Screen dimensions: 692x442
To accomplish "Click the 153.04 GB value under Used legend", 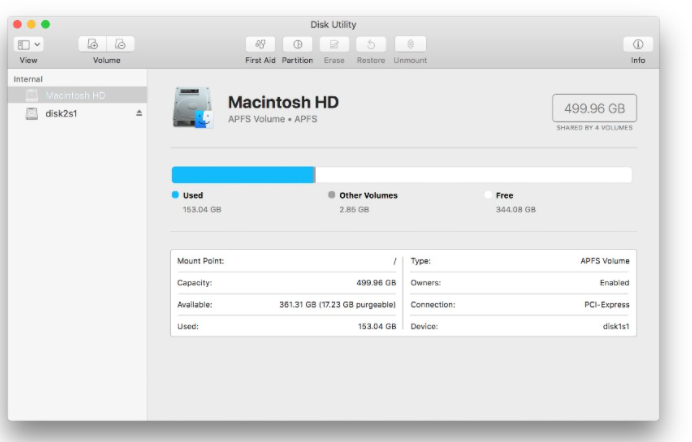I will click(202, 210).
